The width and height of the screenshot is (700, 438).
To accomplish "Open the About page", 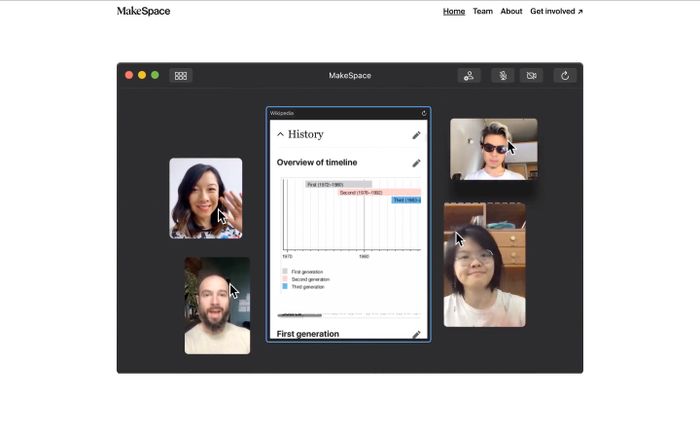I will pos(511,11).
